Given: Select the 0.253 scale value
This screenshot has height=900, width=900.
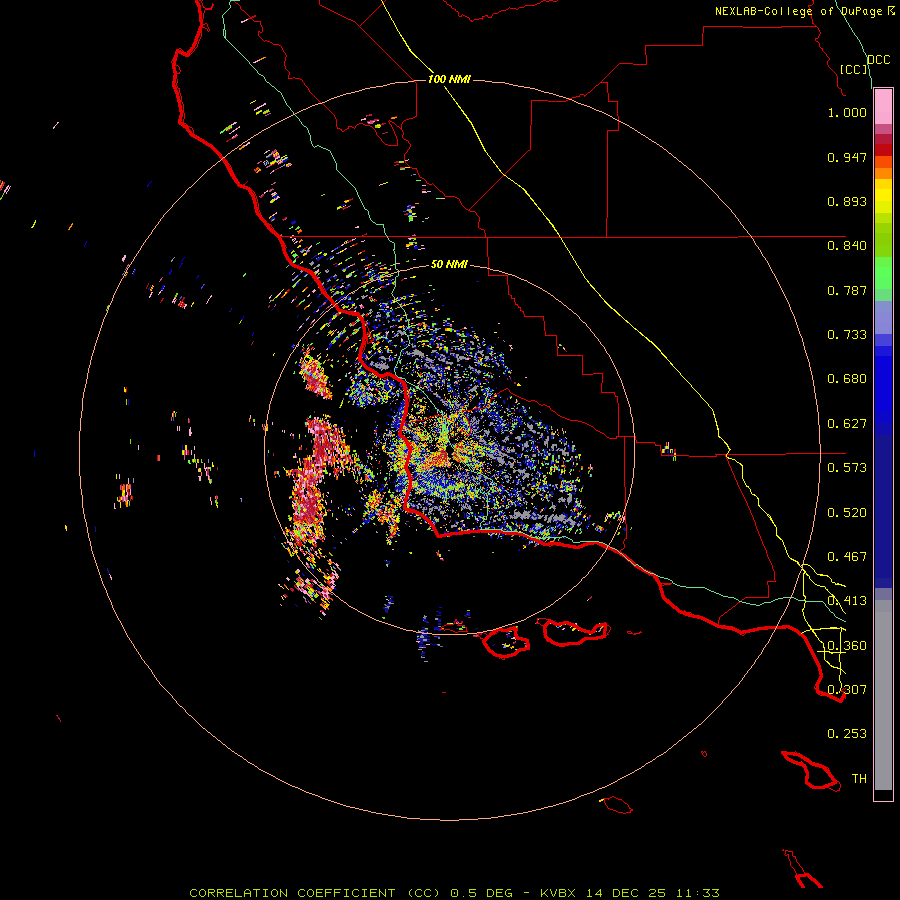Looking at the screenshot, I should 847,734.
